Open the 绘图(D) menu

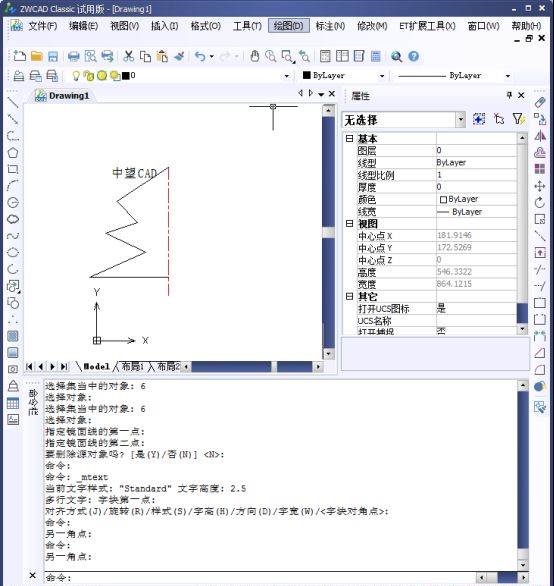click(x=289, y=26)
